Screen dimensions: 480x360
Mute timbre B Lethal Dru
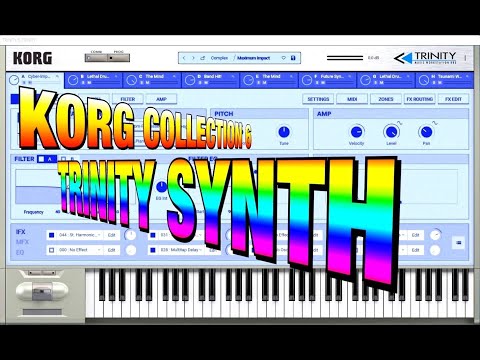pos(89,82)
